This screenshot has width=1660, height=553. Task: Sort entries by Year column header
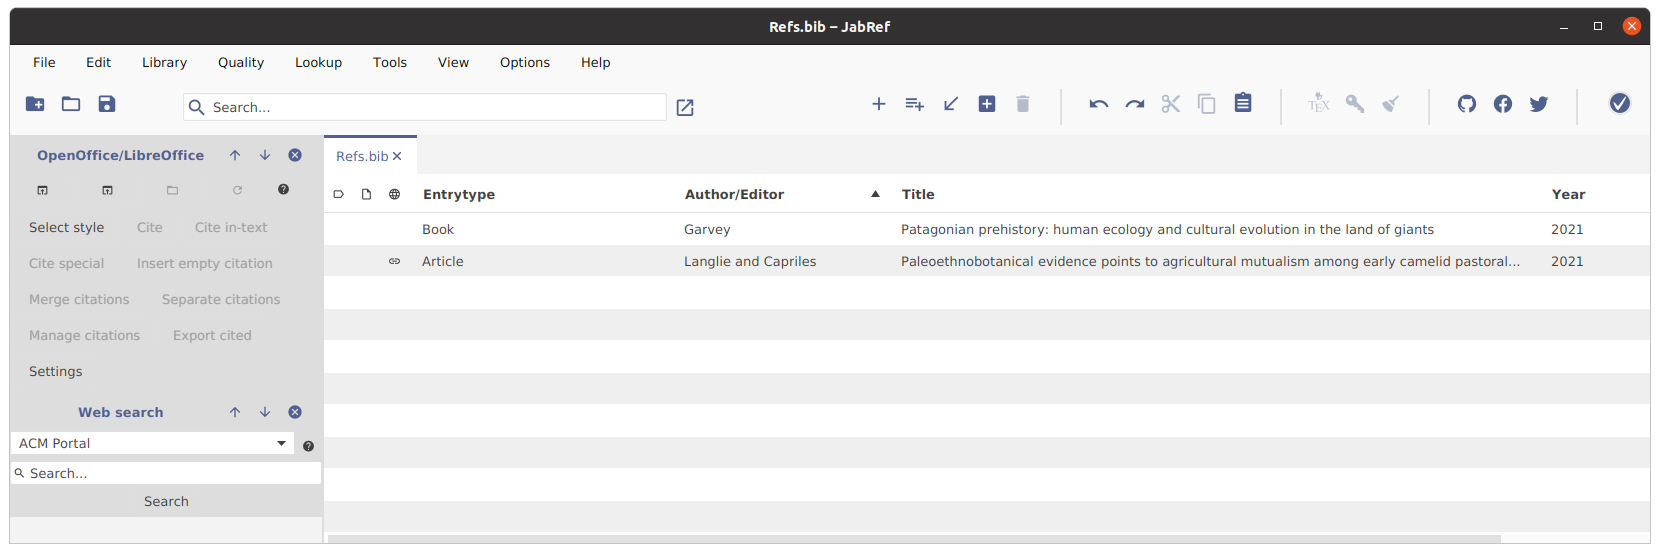(x=1568, y=194)
